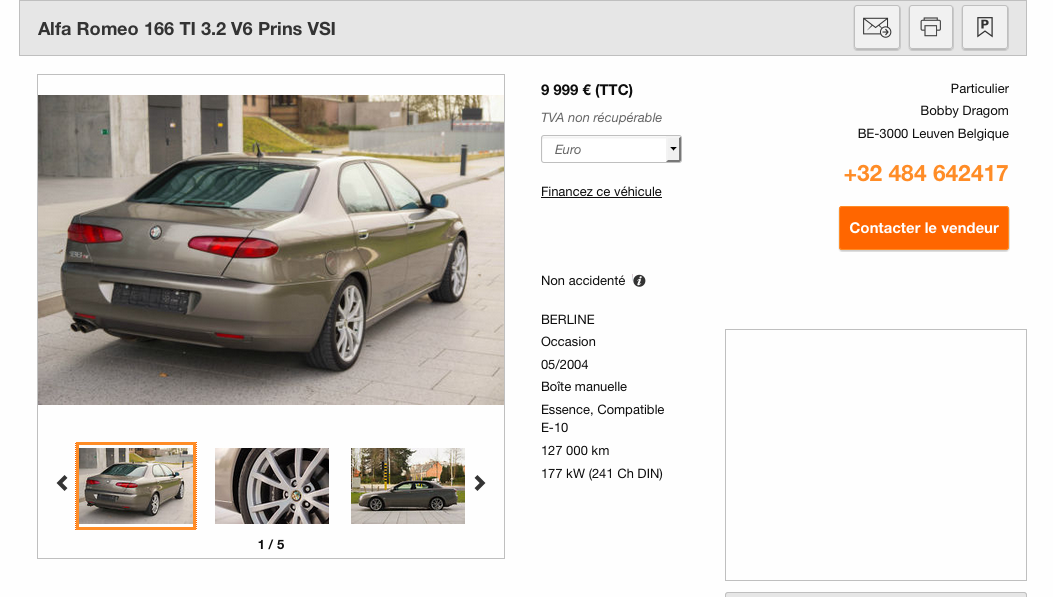Save listing to the parking bookmark
1053x597 pixels.
coord(985,28)
